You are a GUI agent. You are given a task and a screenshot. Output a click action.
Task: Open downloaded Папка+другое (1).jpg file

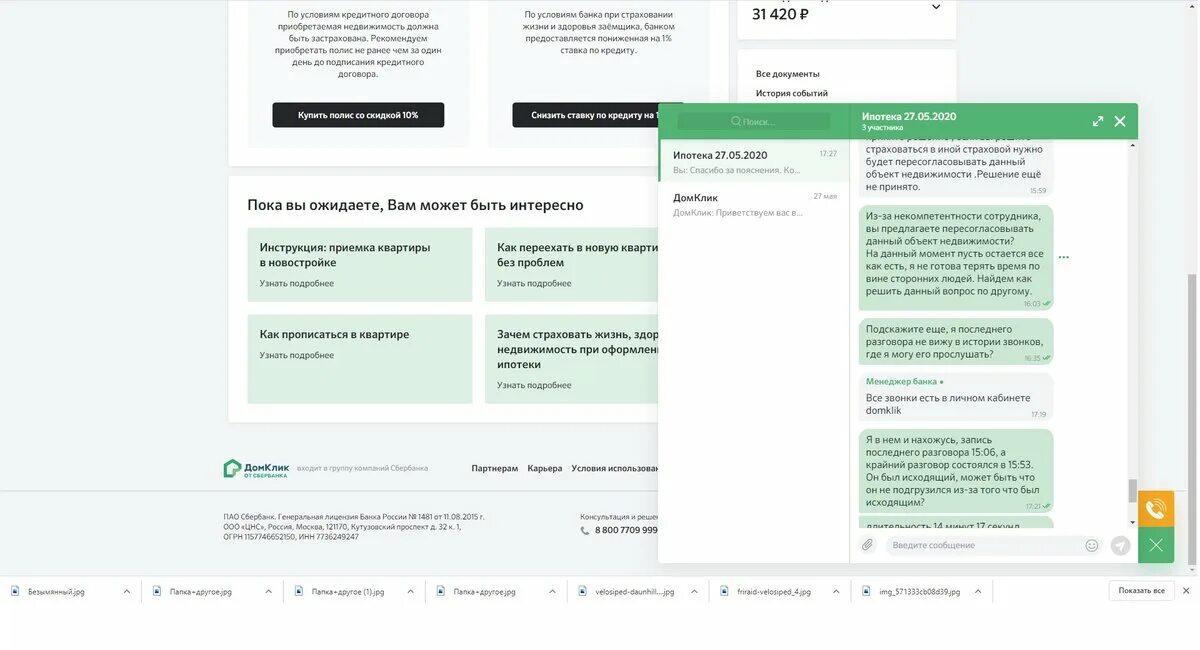point(348,591)
